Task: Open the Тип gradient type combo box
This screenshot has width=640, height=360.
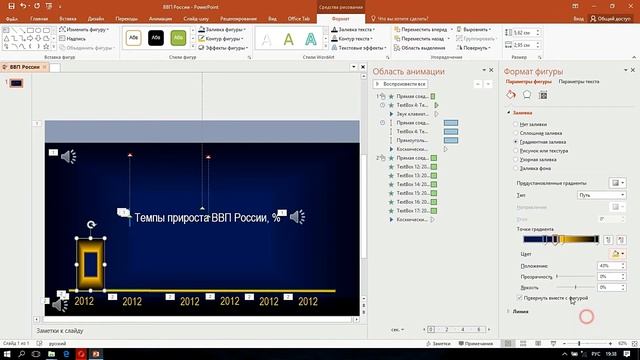Action: pos(601,196)
